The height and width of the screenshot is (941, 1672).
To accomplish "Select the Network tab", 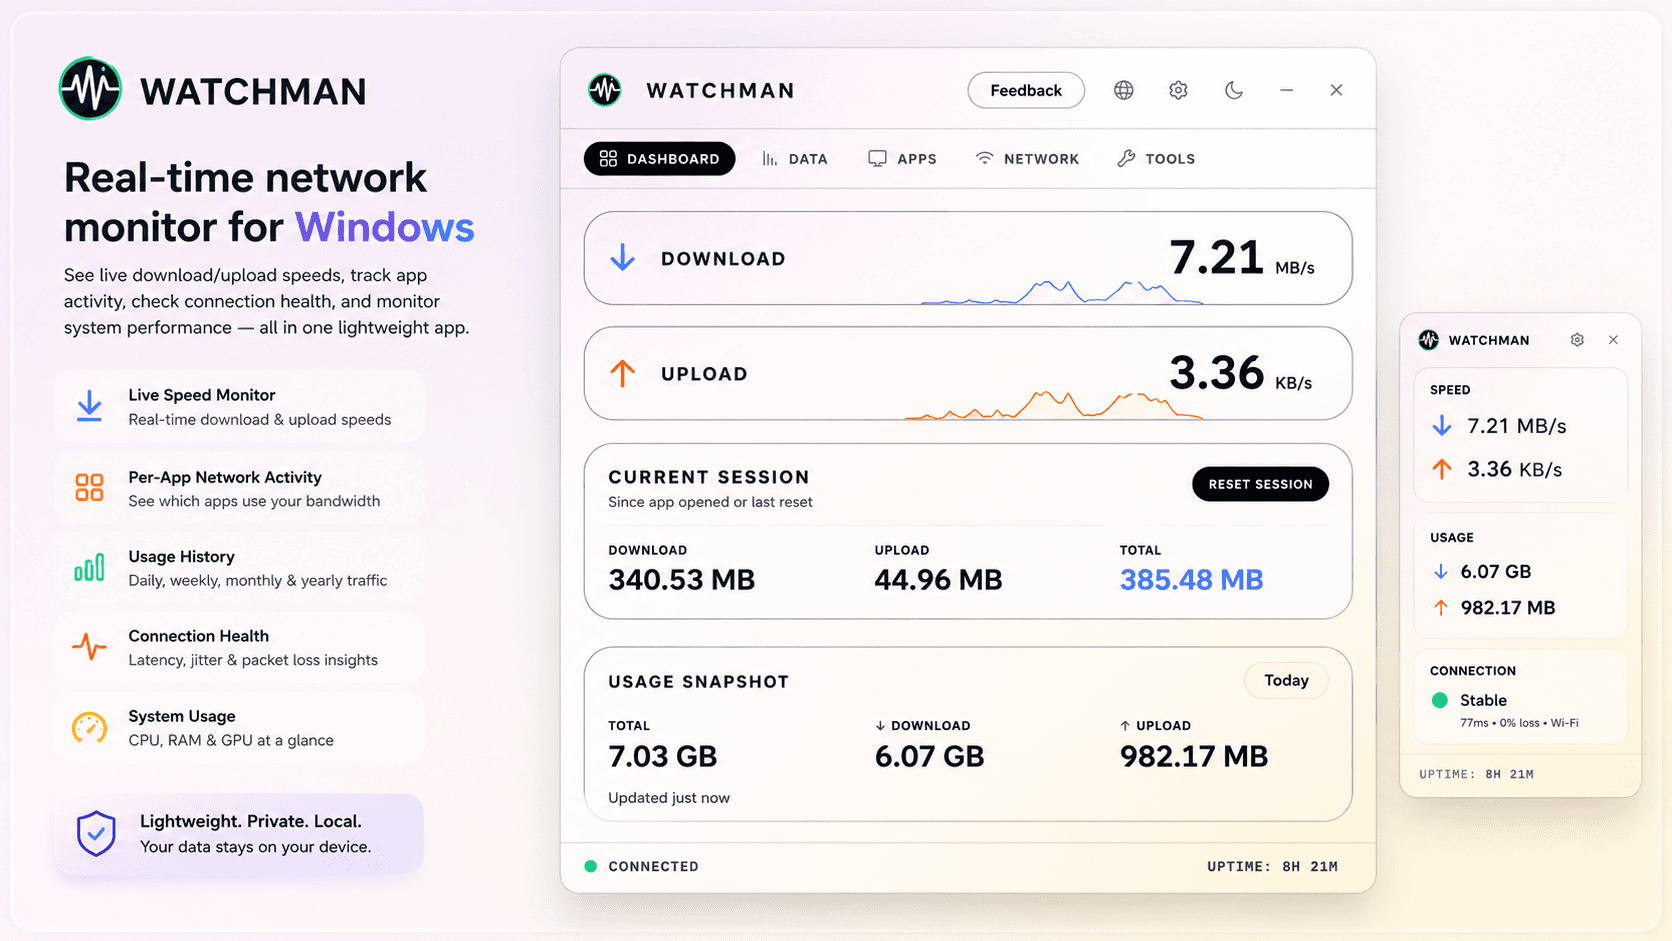I will pos(1027,159).
